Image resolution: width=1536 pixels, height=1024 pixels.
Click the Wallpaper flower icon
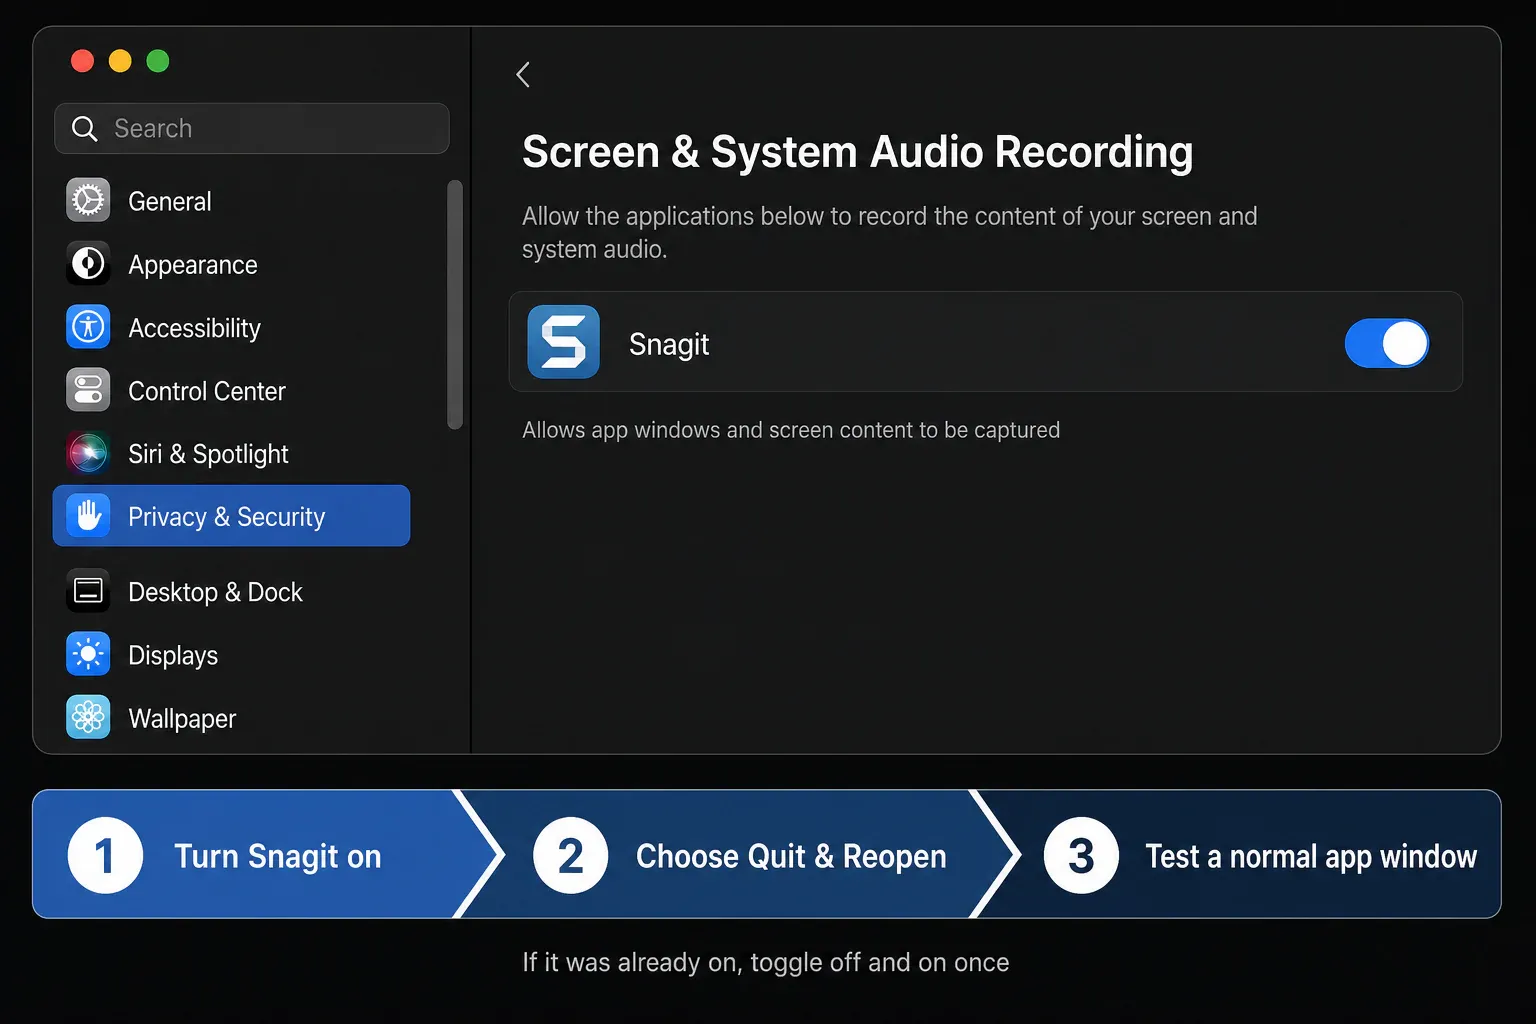pyautogui.click(x=88, y=717)
